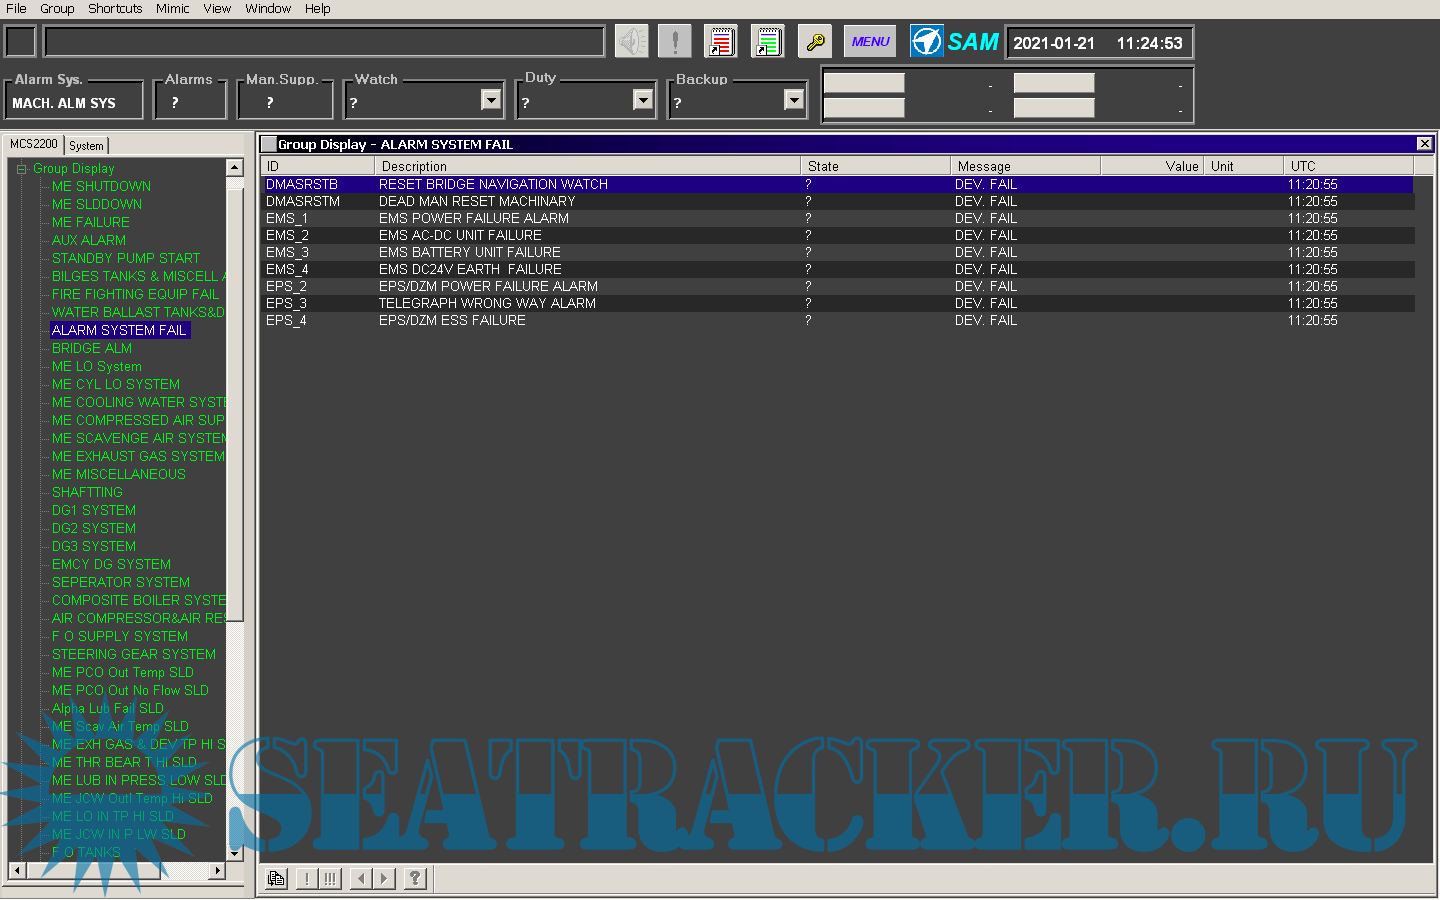Open the Backup dropdown arrow
1440x900 pixels.
click(x=794, y=100)
